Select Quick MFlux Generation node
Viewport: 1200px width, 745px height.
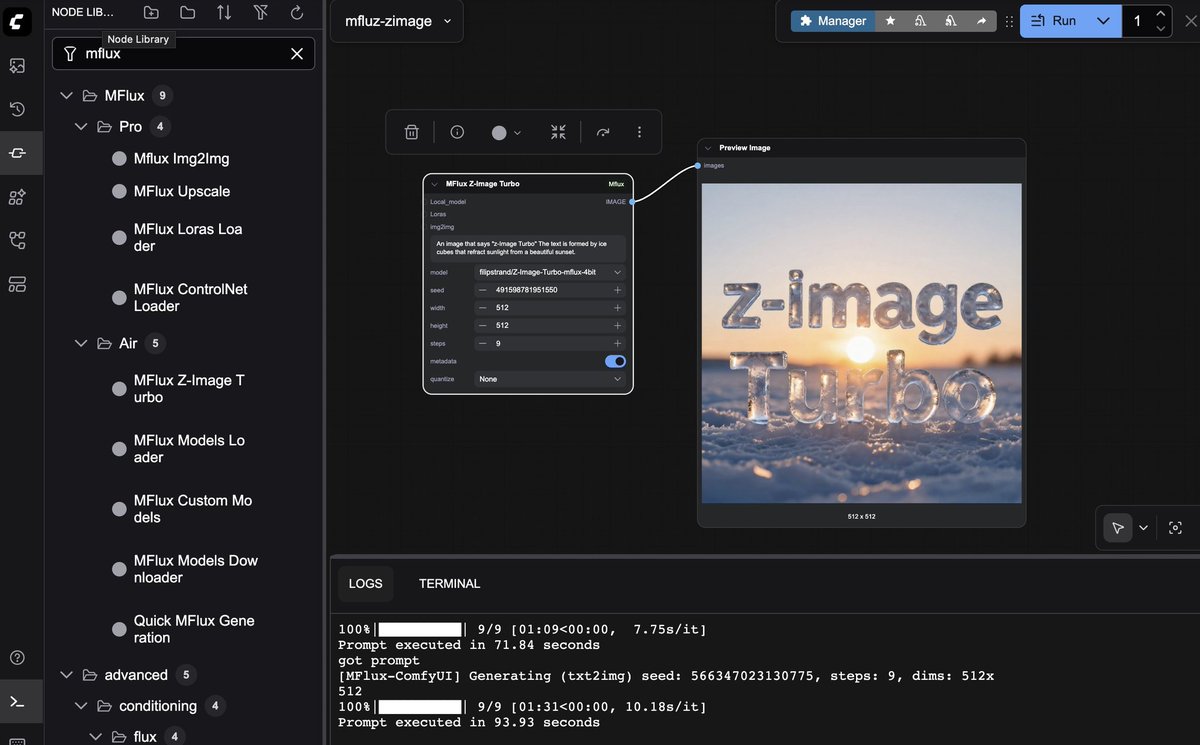(x=194, y=628)
